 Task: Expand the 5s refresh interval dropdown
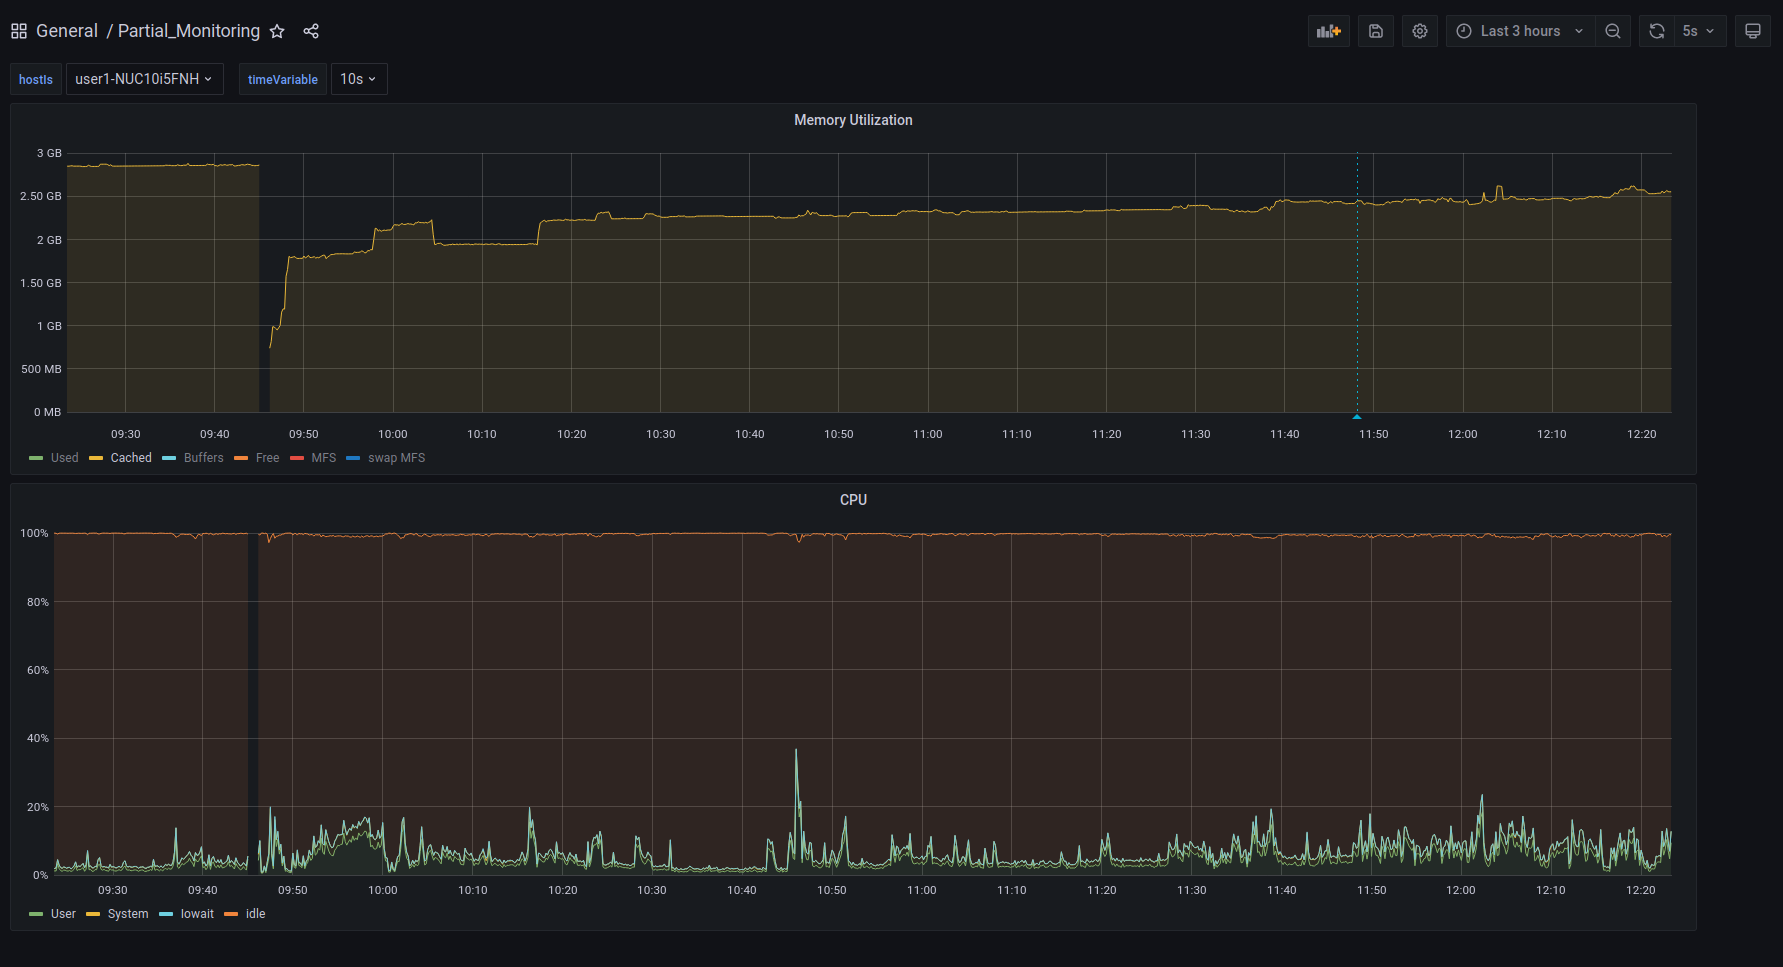[x=1698, y=31]
